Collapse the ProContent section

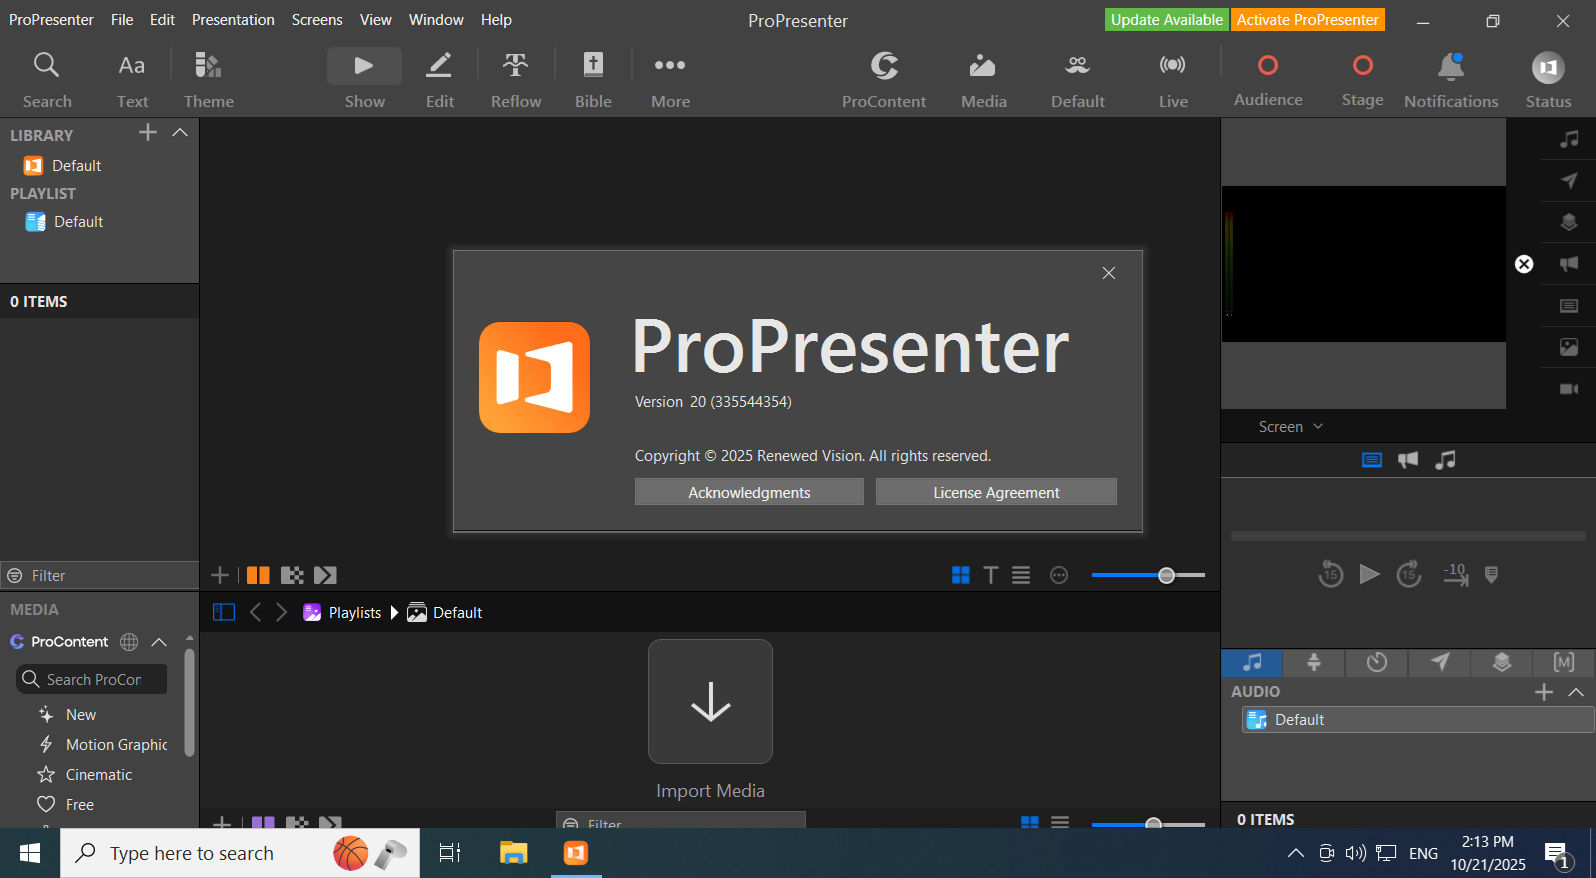point(159,642)
